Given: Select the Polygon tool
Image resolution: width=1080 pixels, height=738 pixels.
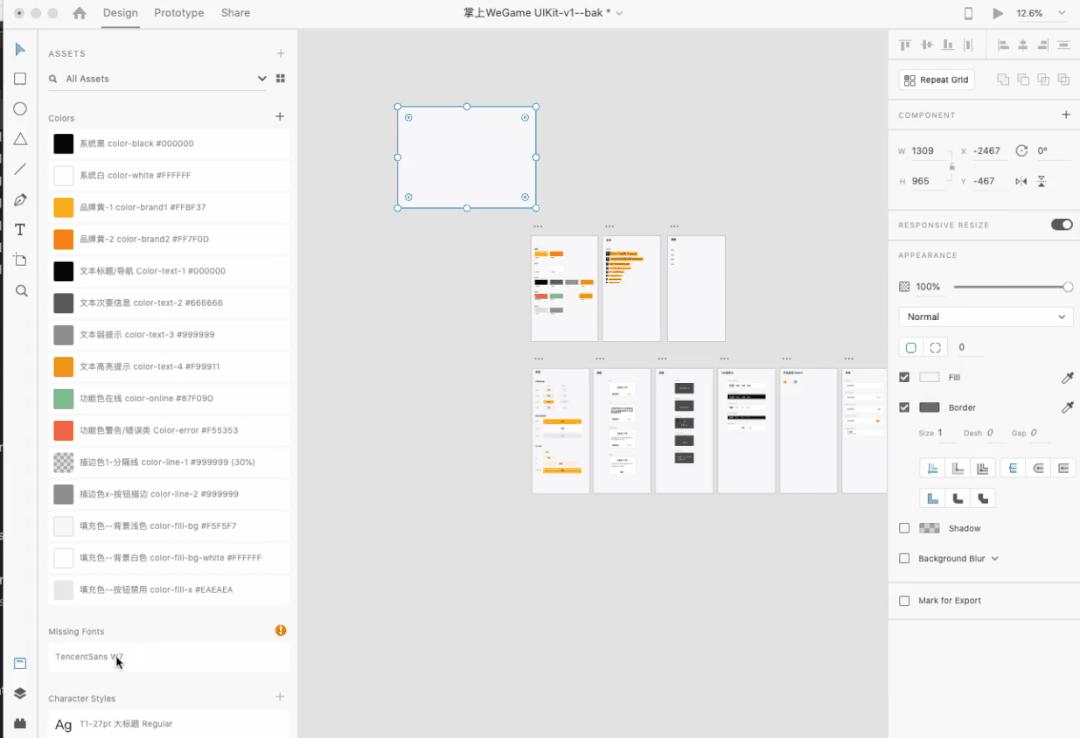Looking at the screenshot, I should [x=20, y=139].
